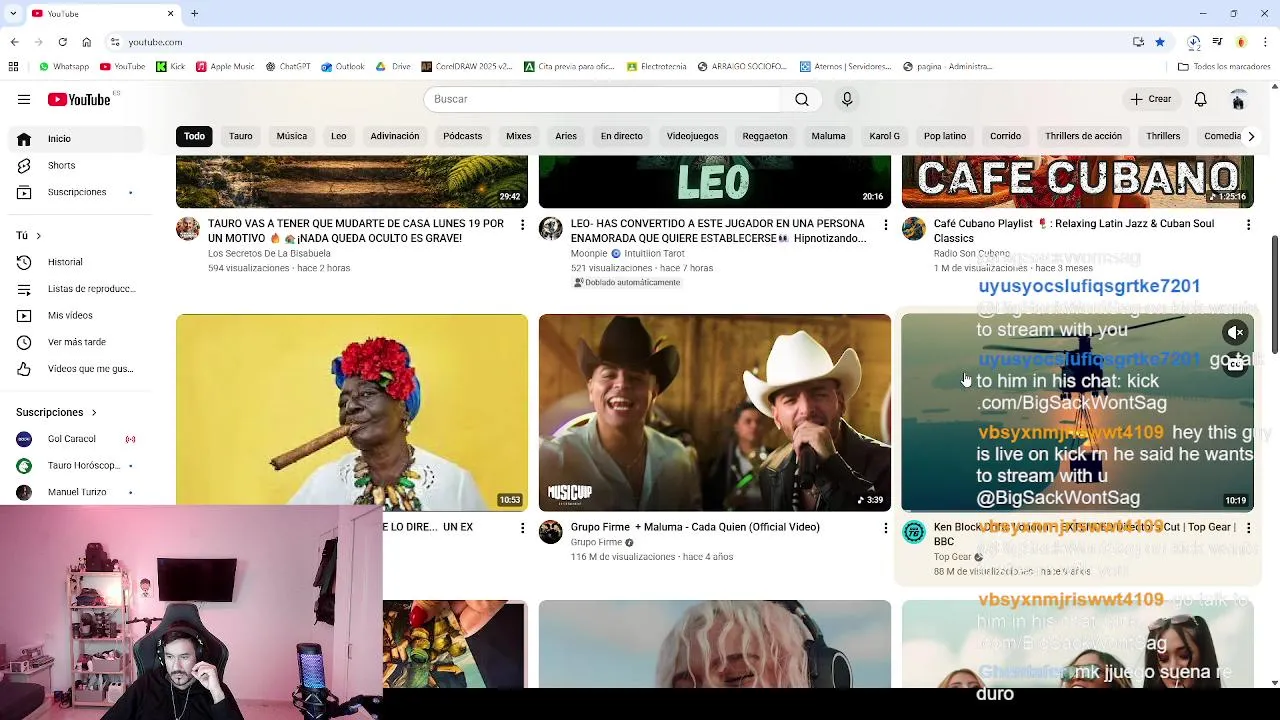The width and height of the screenshot is (1280, 720).
Task: Unmute the Ken Block preview video
Action: [1236, 332]
